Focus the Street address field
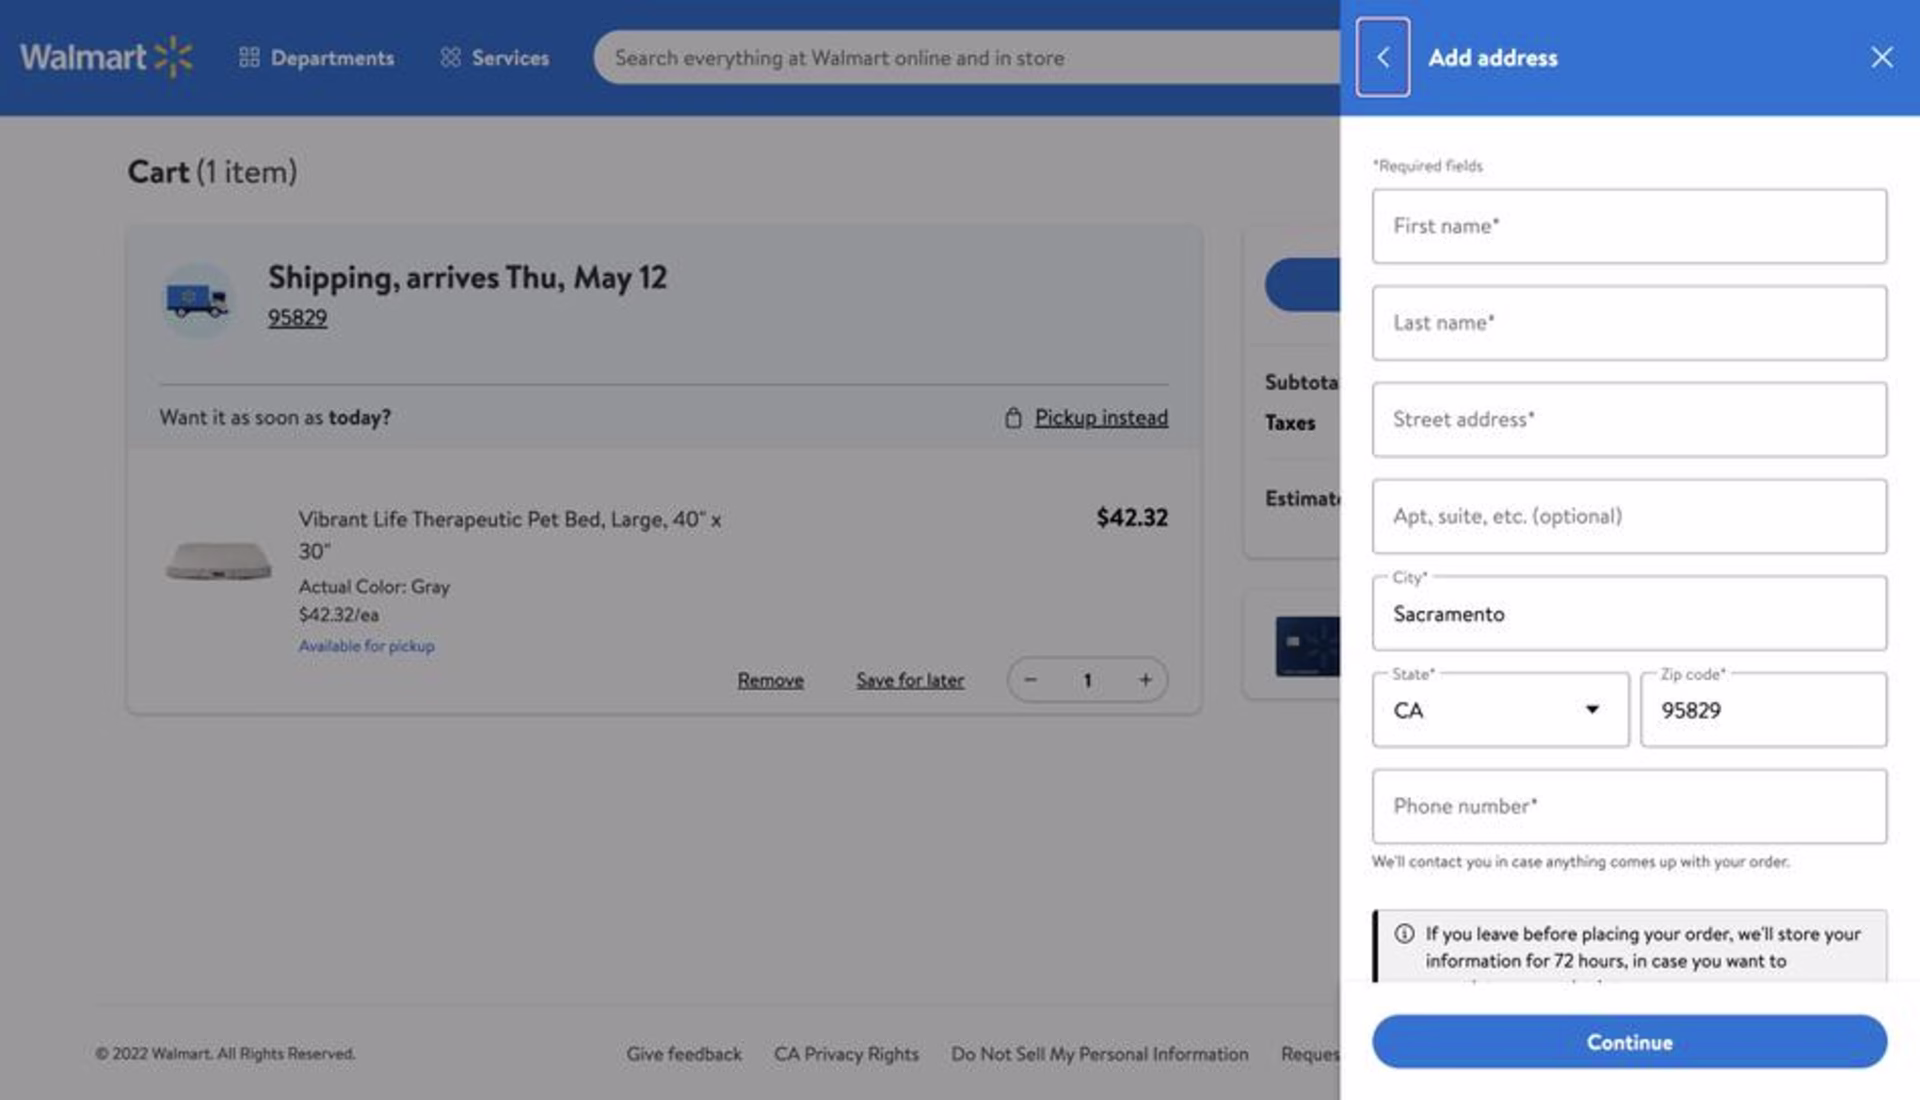This screenshot has height=1100, width=1920. pyautogui.click(x=1629, y=419)
